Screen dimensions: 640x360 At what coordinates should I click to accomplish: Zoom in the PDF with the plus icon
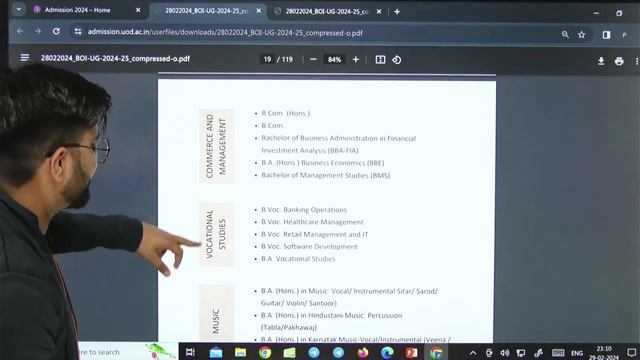[x=356, y=60]
